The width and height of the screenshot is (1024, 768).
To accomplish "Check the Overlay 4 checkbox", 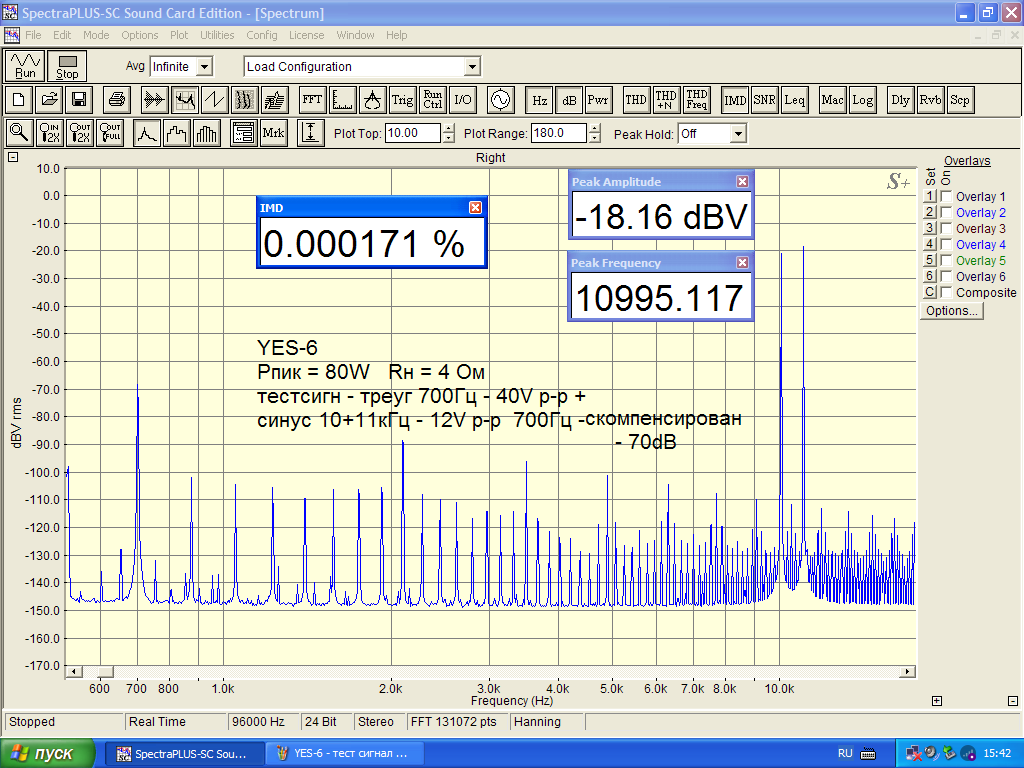I will point(946,245).
